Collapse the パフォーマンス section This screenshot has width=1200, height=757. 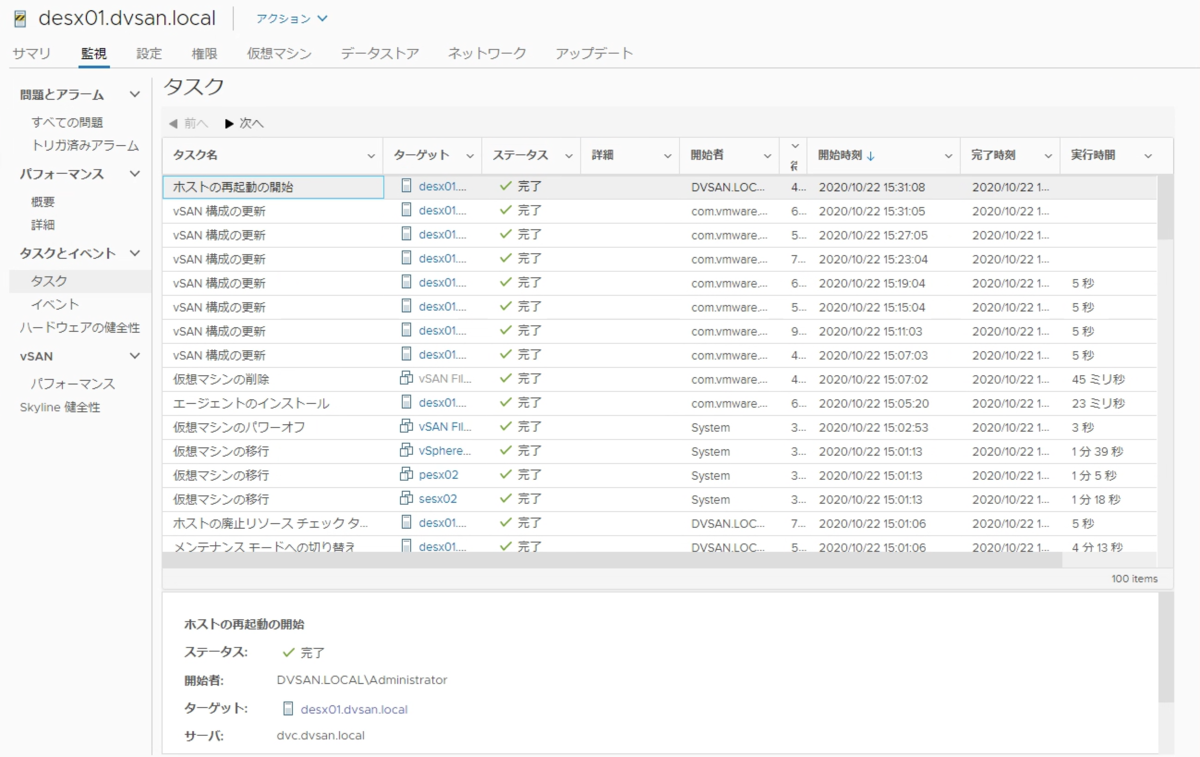(135, 174)
